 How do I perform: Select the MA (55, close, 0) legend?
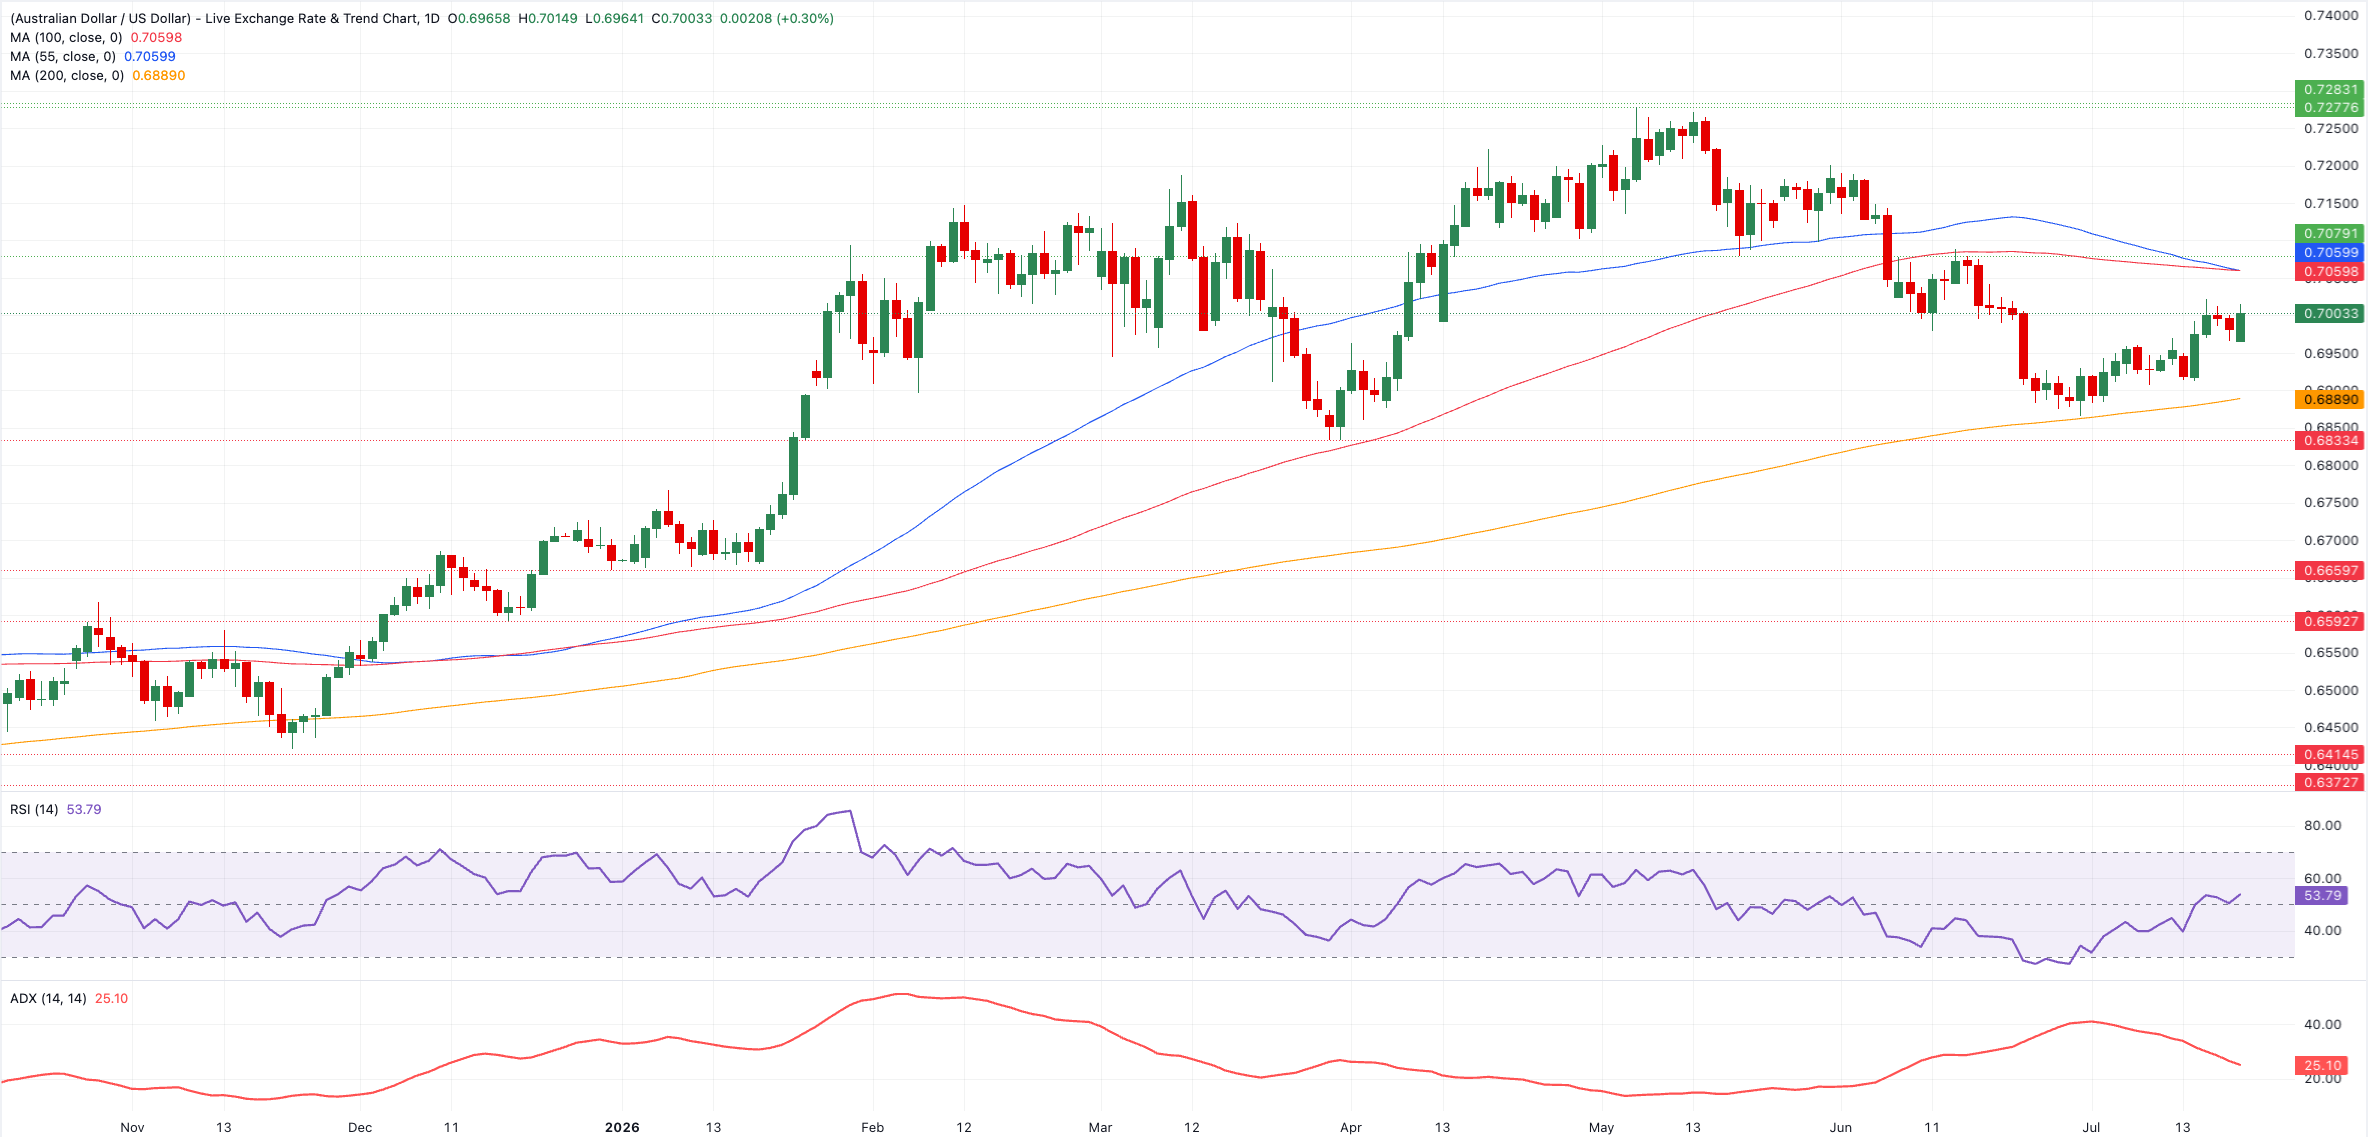pos(93,56)
